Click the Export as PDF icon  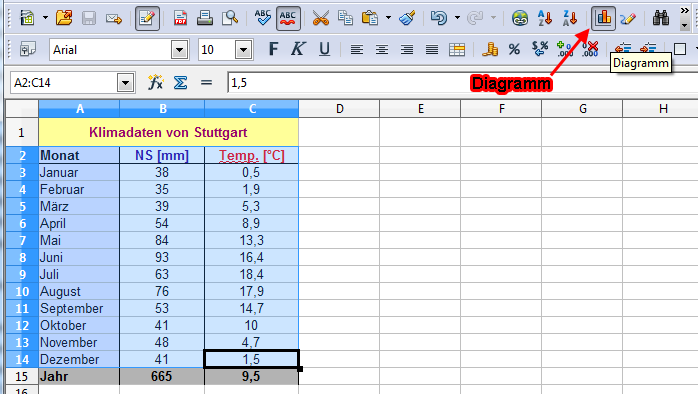[180, 18]
